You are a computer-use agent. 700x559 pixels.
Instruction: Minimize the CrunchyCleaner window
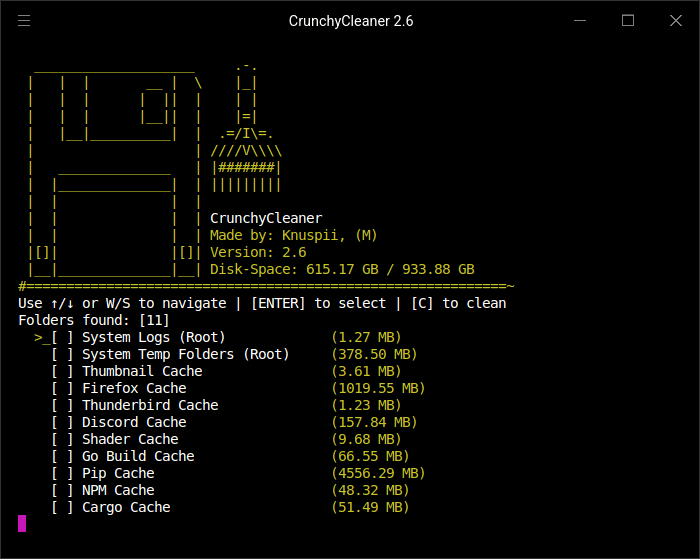pos(580,21)
